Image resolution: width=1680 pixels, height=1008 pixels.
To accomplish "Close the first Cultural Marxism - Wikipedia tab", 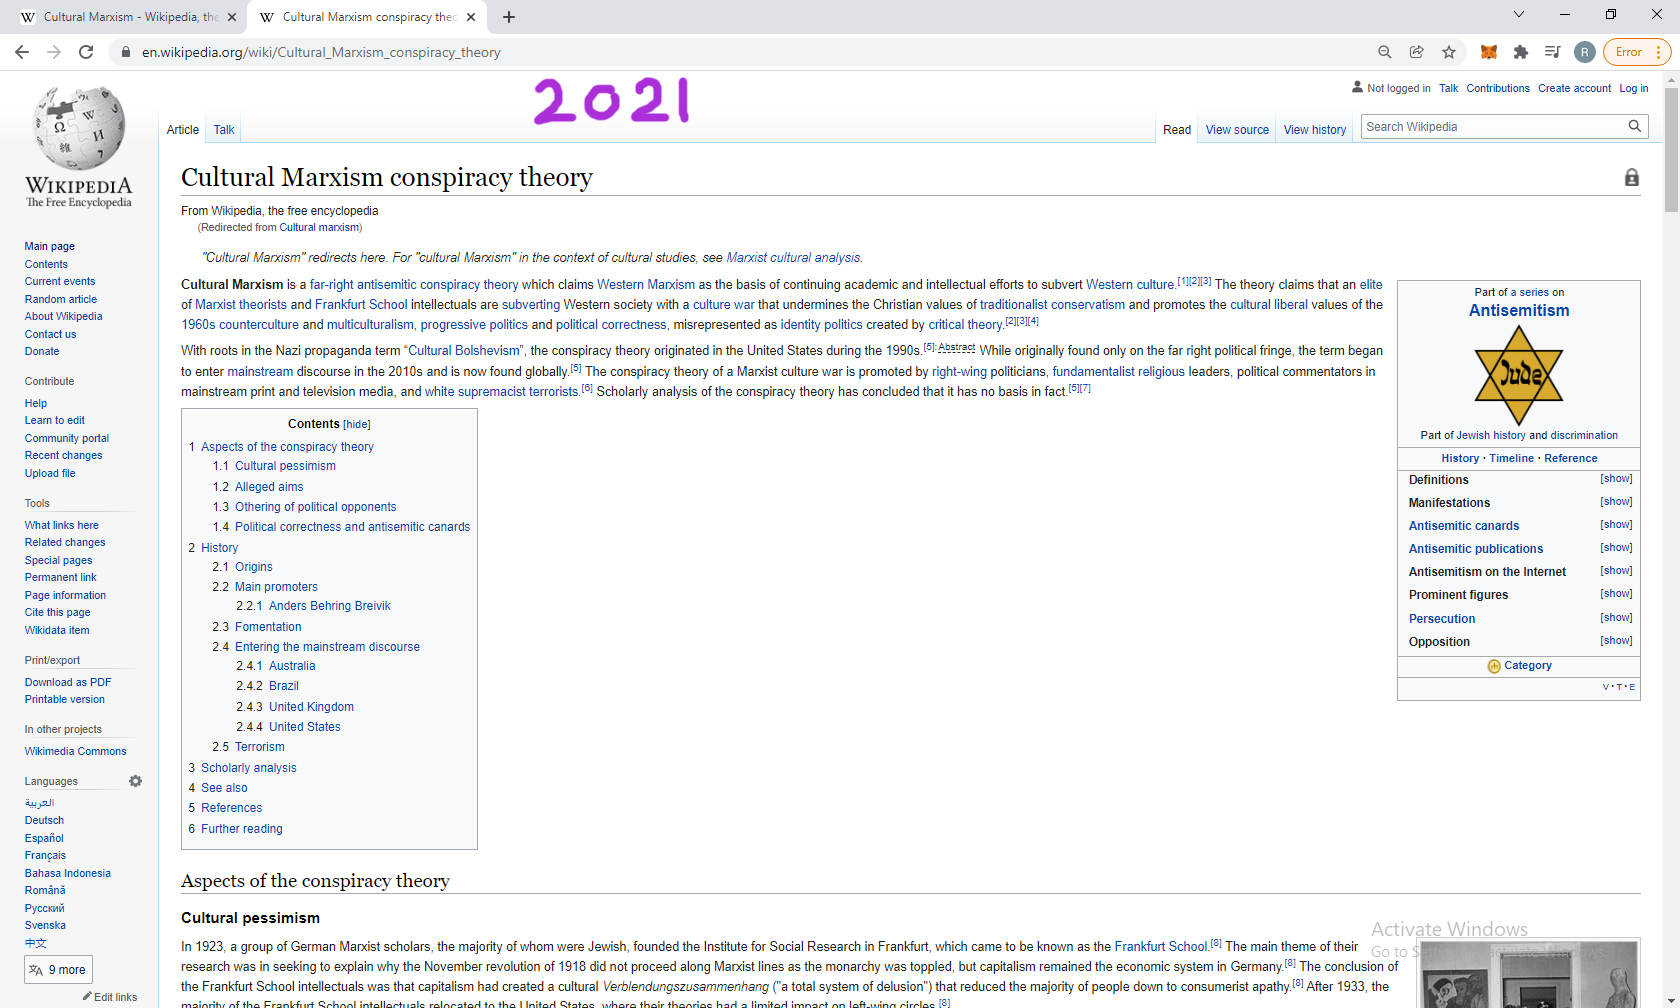I will pyautogui.click(x=232, y=17).
